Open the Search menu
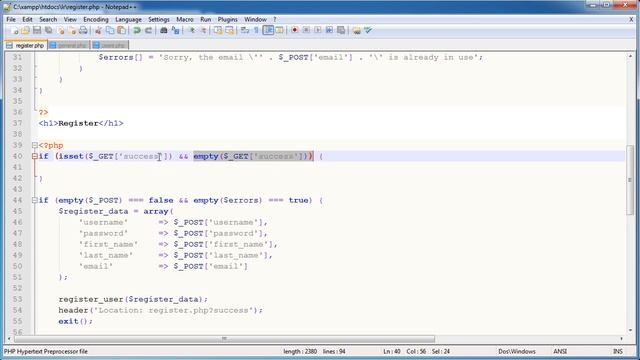Viewport: 640px width, 360px height. click(48, 19)
